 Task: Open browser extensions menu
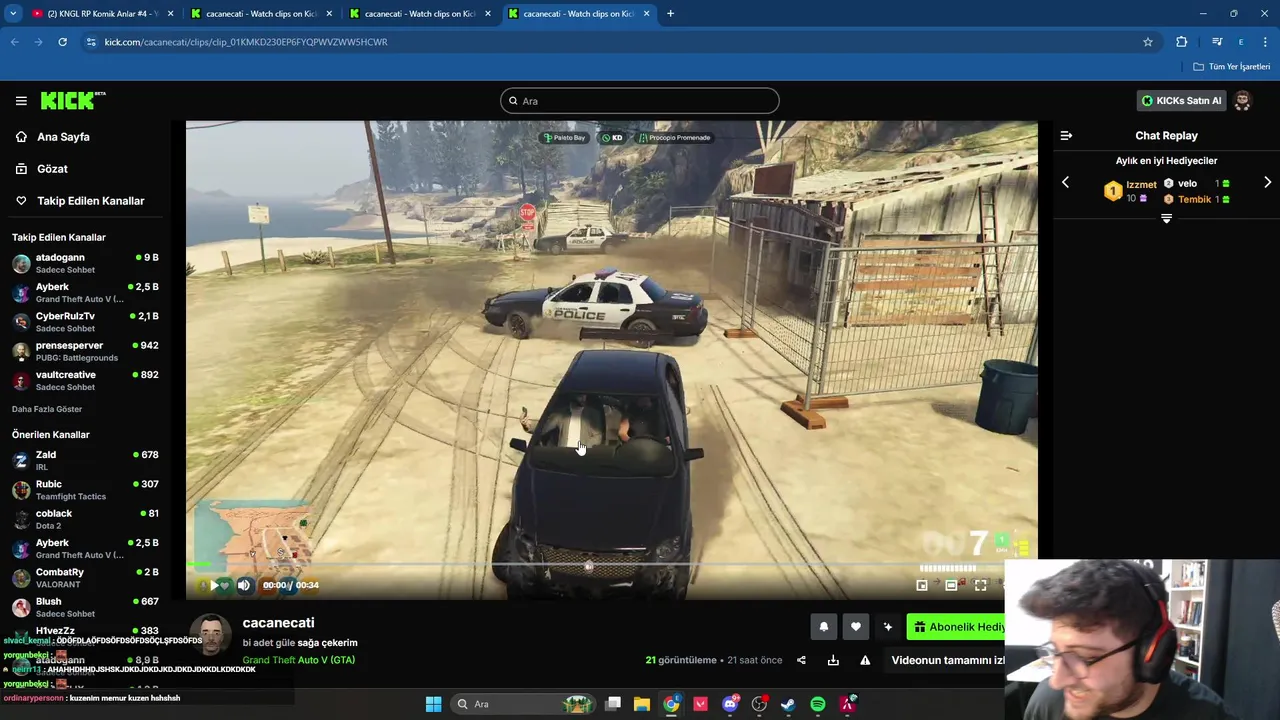click(x=1182, y=42)
